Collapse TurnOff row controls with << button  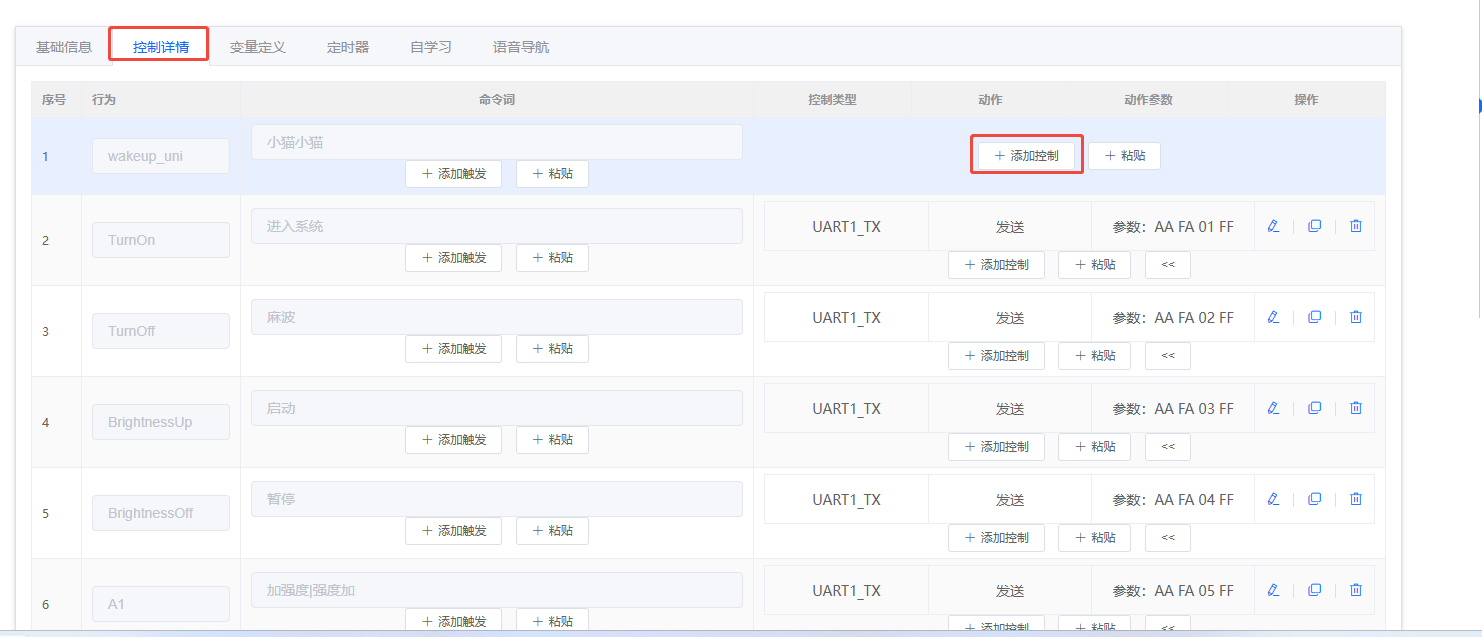(1167, 356)
